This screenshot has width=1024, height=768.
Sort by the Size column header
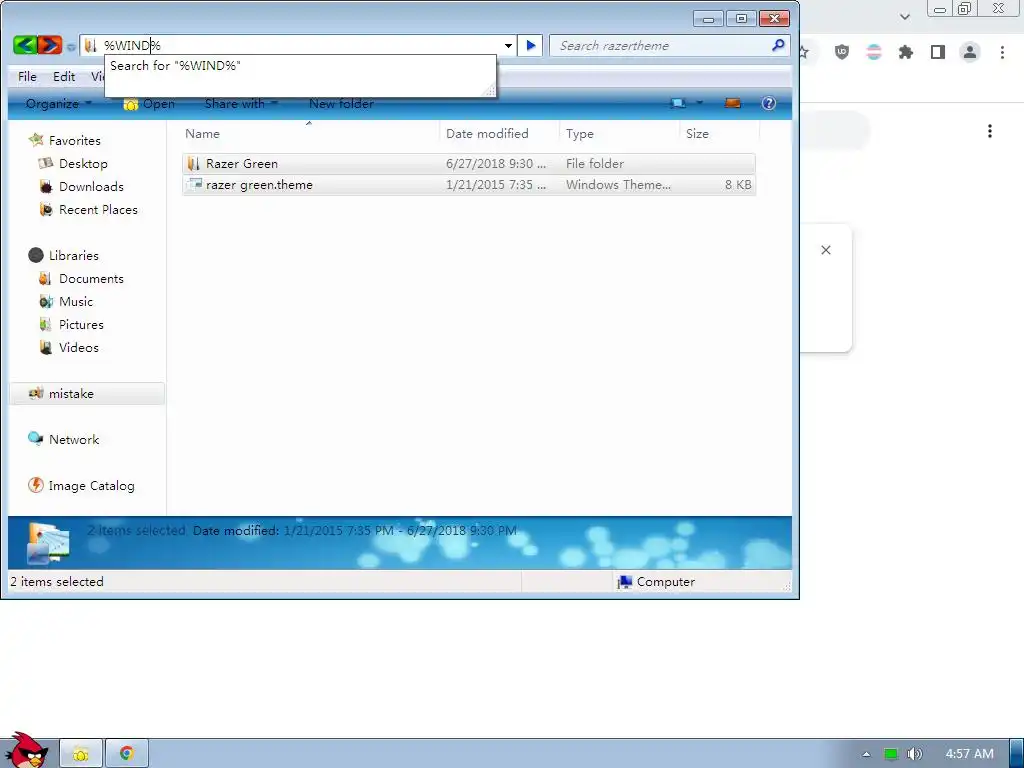(x=720, y=133)
